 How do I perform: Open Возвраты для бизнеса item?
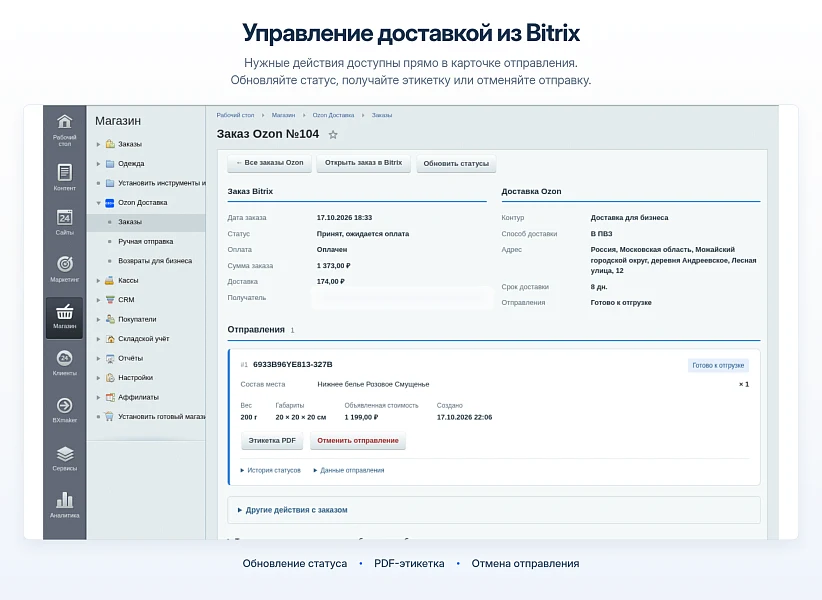(x=155, y=261)
